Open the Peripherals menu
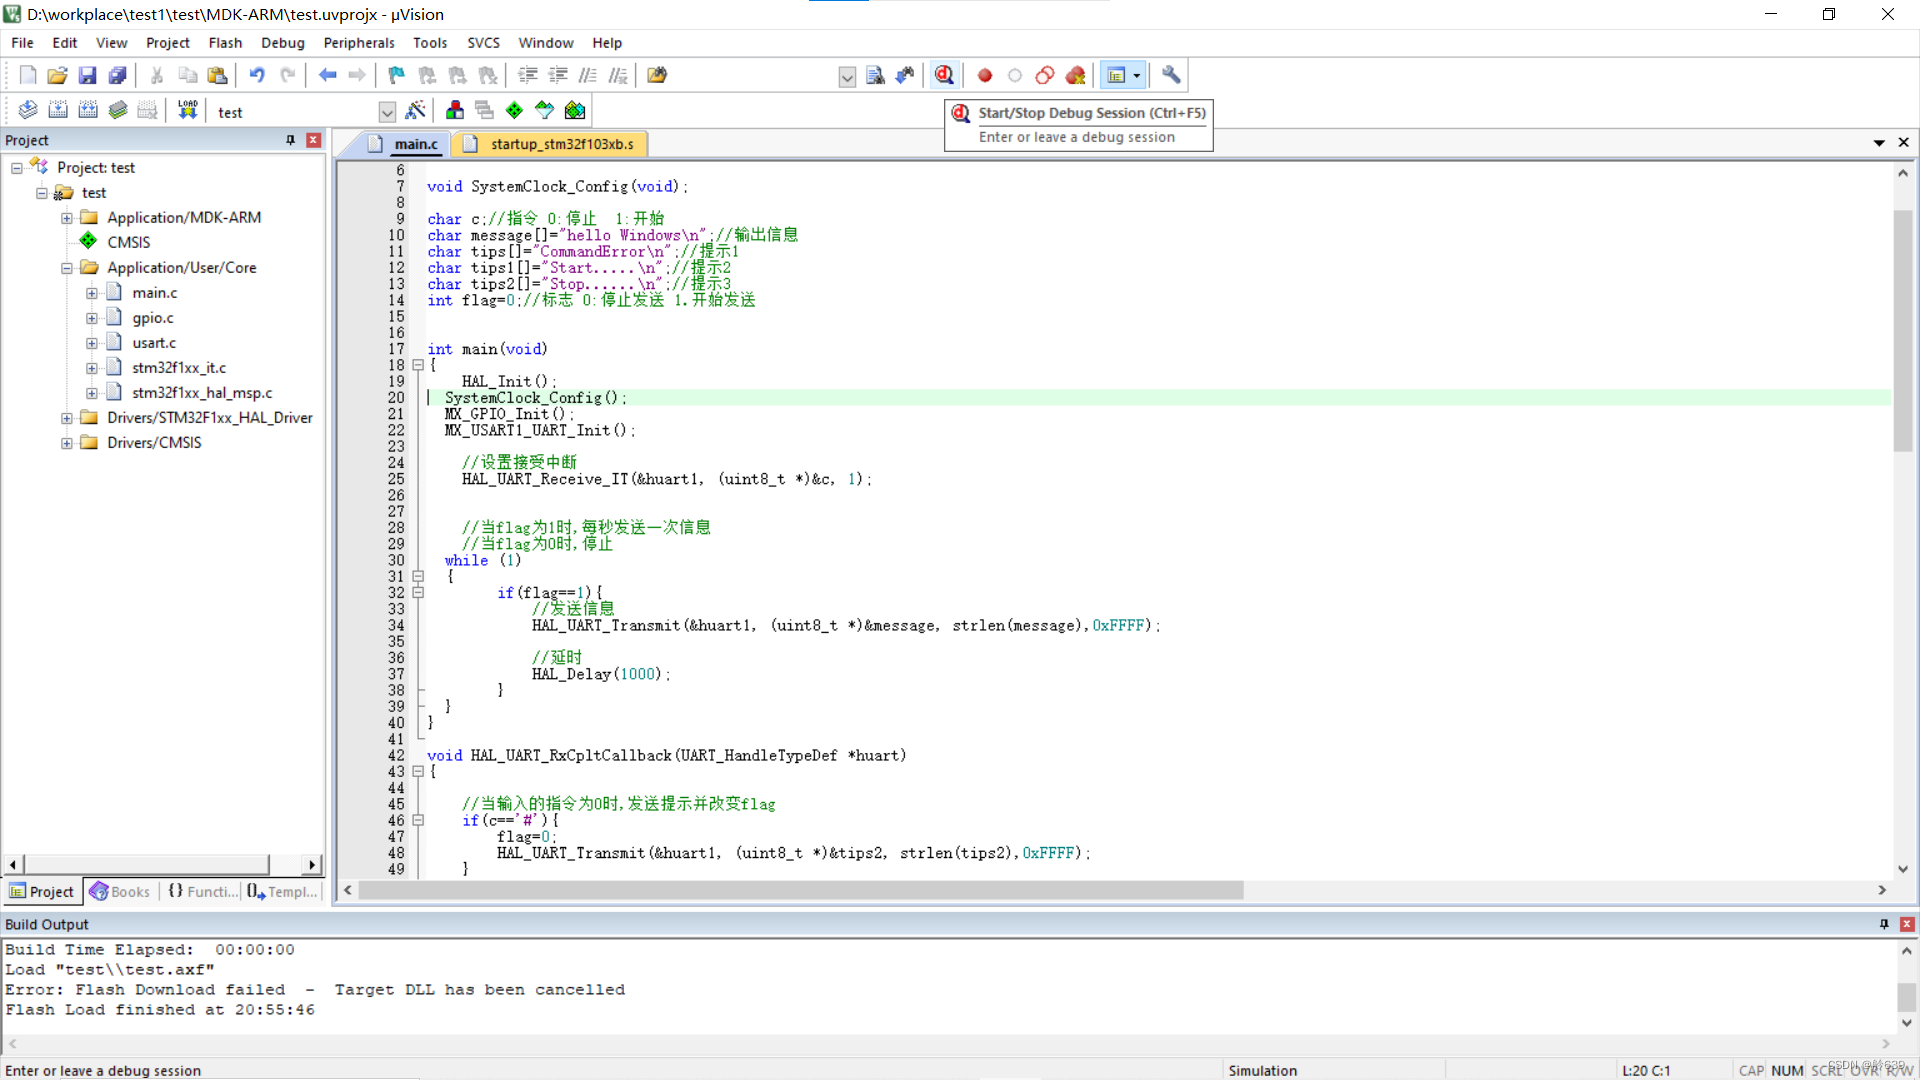Image resolution: width=1920 pixels, height=1080 pixels. [359, 43]
